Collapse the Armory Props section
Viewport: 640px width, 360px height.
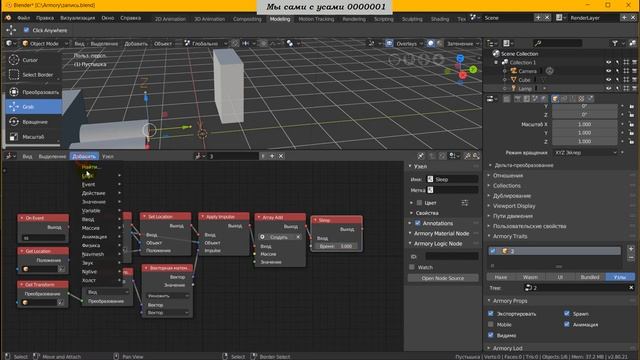(x=509, y=301)
